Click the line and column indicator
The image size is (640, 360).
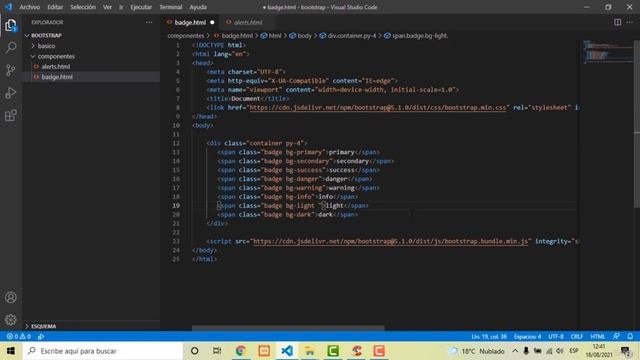click(x=489, y=337)
